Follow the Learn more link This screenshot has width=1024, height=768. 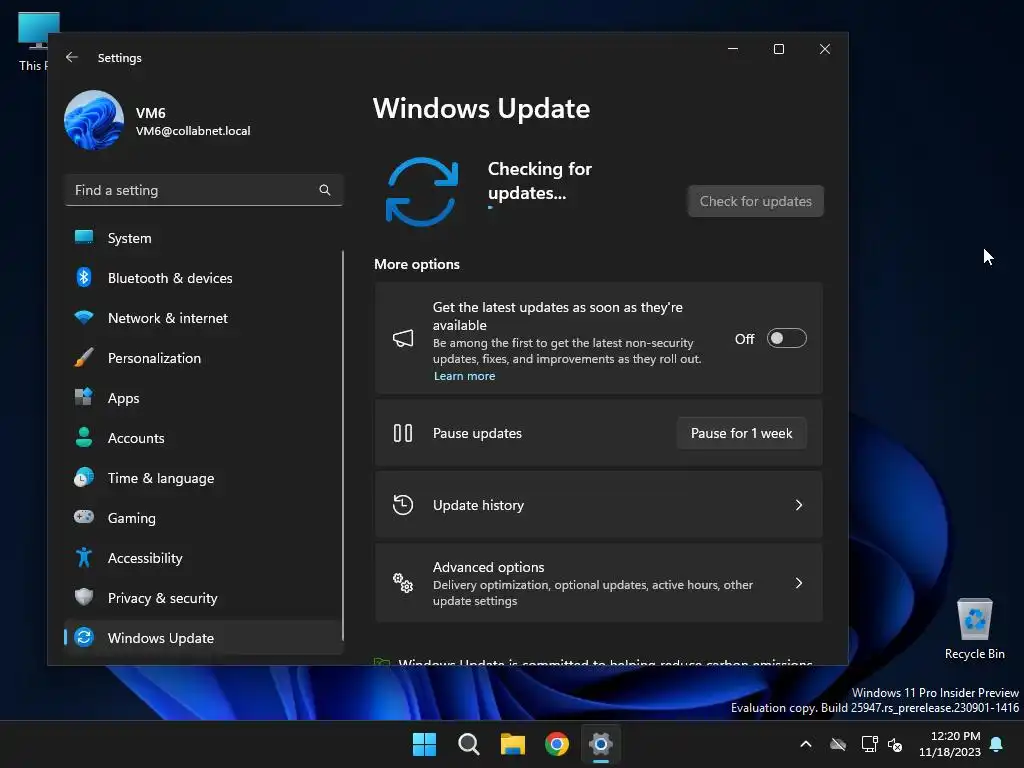(x=464, y=376)
